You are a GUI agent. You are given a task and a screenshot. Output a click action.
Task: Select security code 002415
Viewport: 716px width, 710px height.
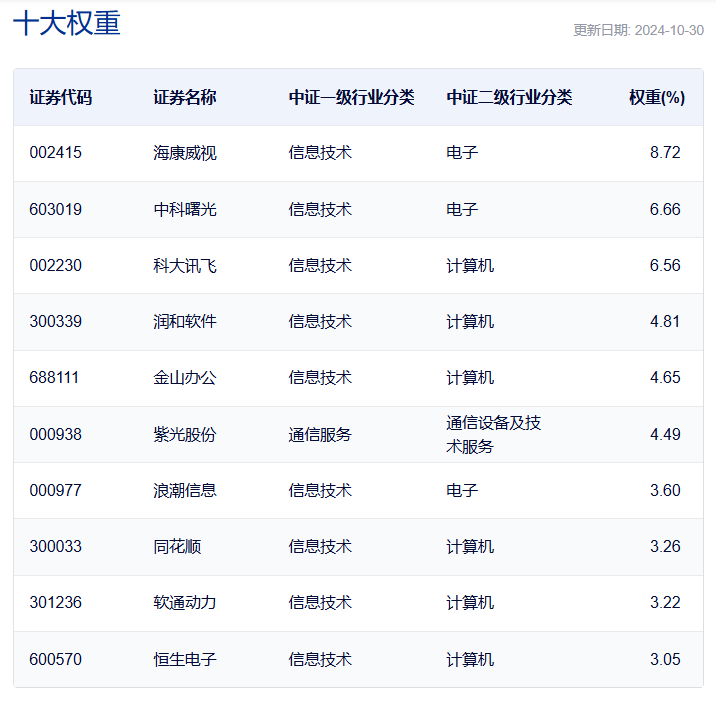pos(56,153)
